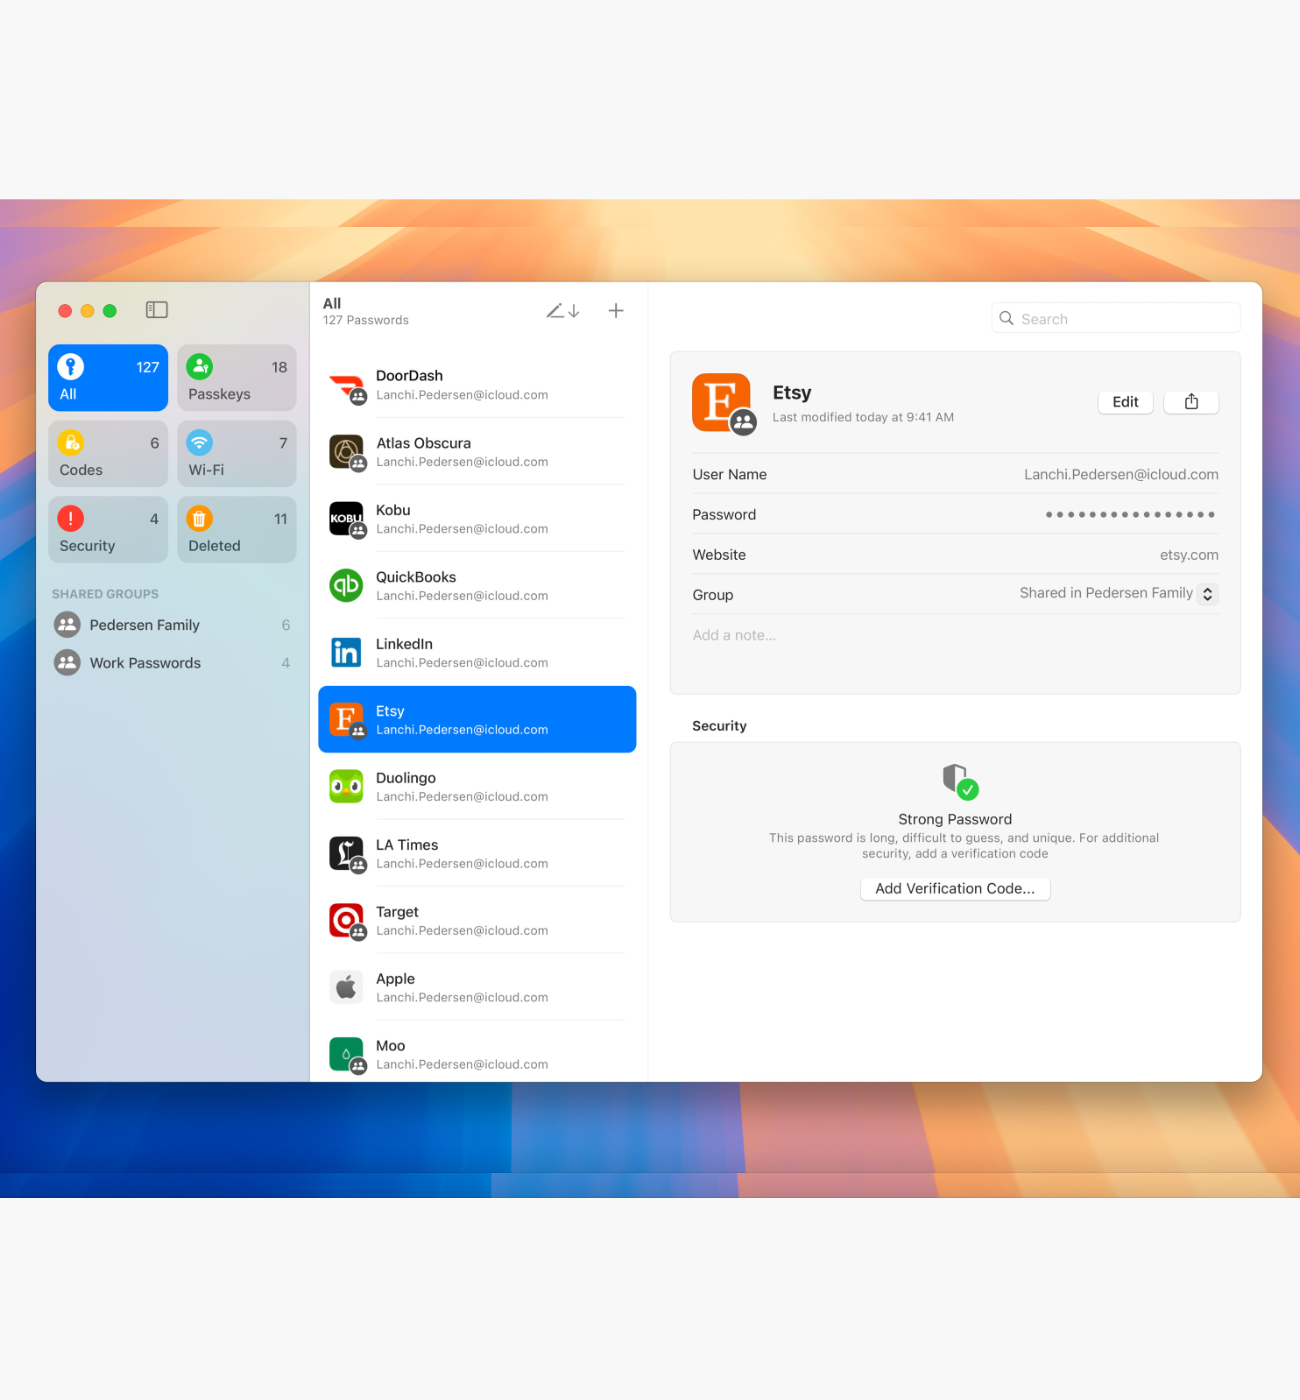Viewport: 1300px width, 1400px height.
Task: Click 'Last modified today at 9:41 AM'
Action: click(863, 418)
